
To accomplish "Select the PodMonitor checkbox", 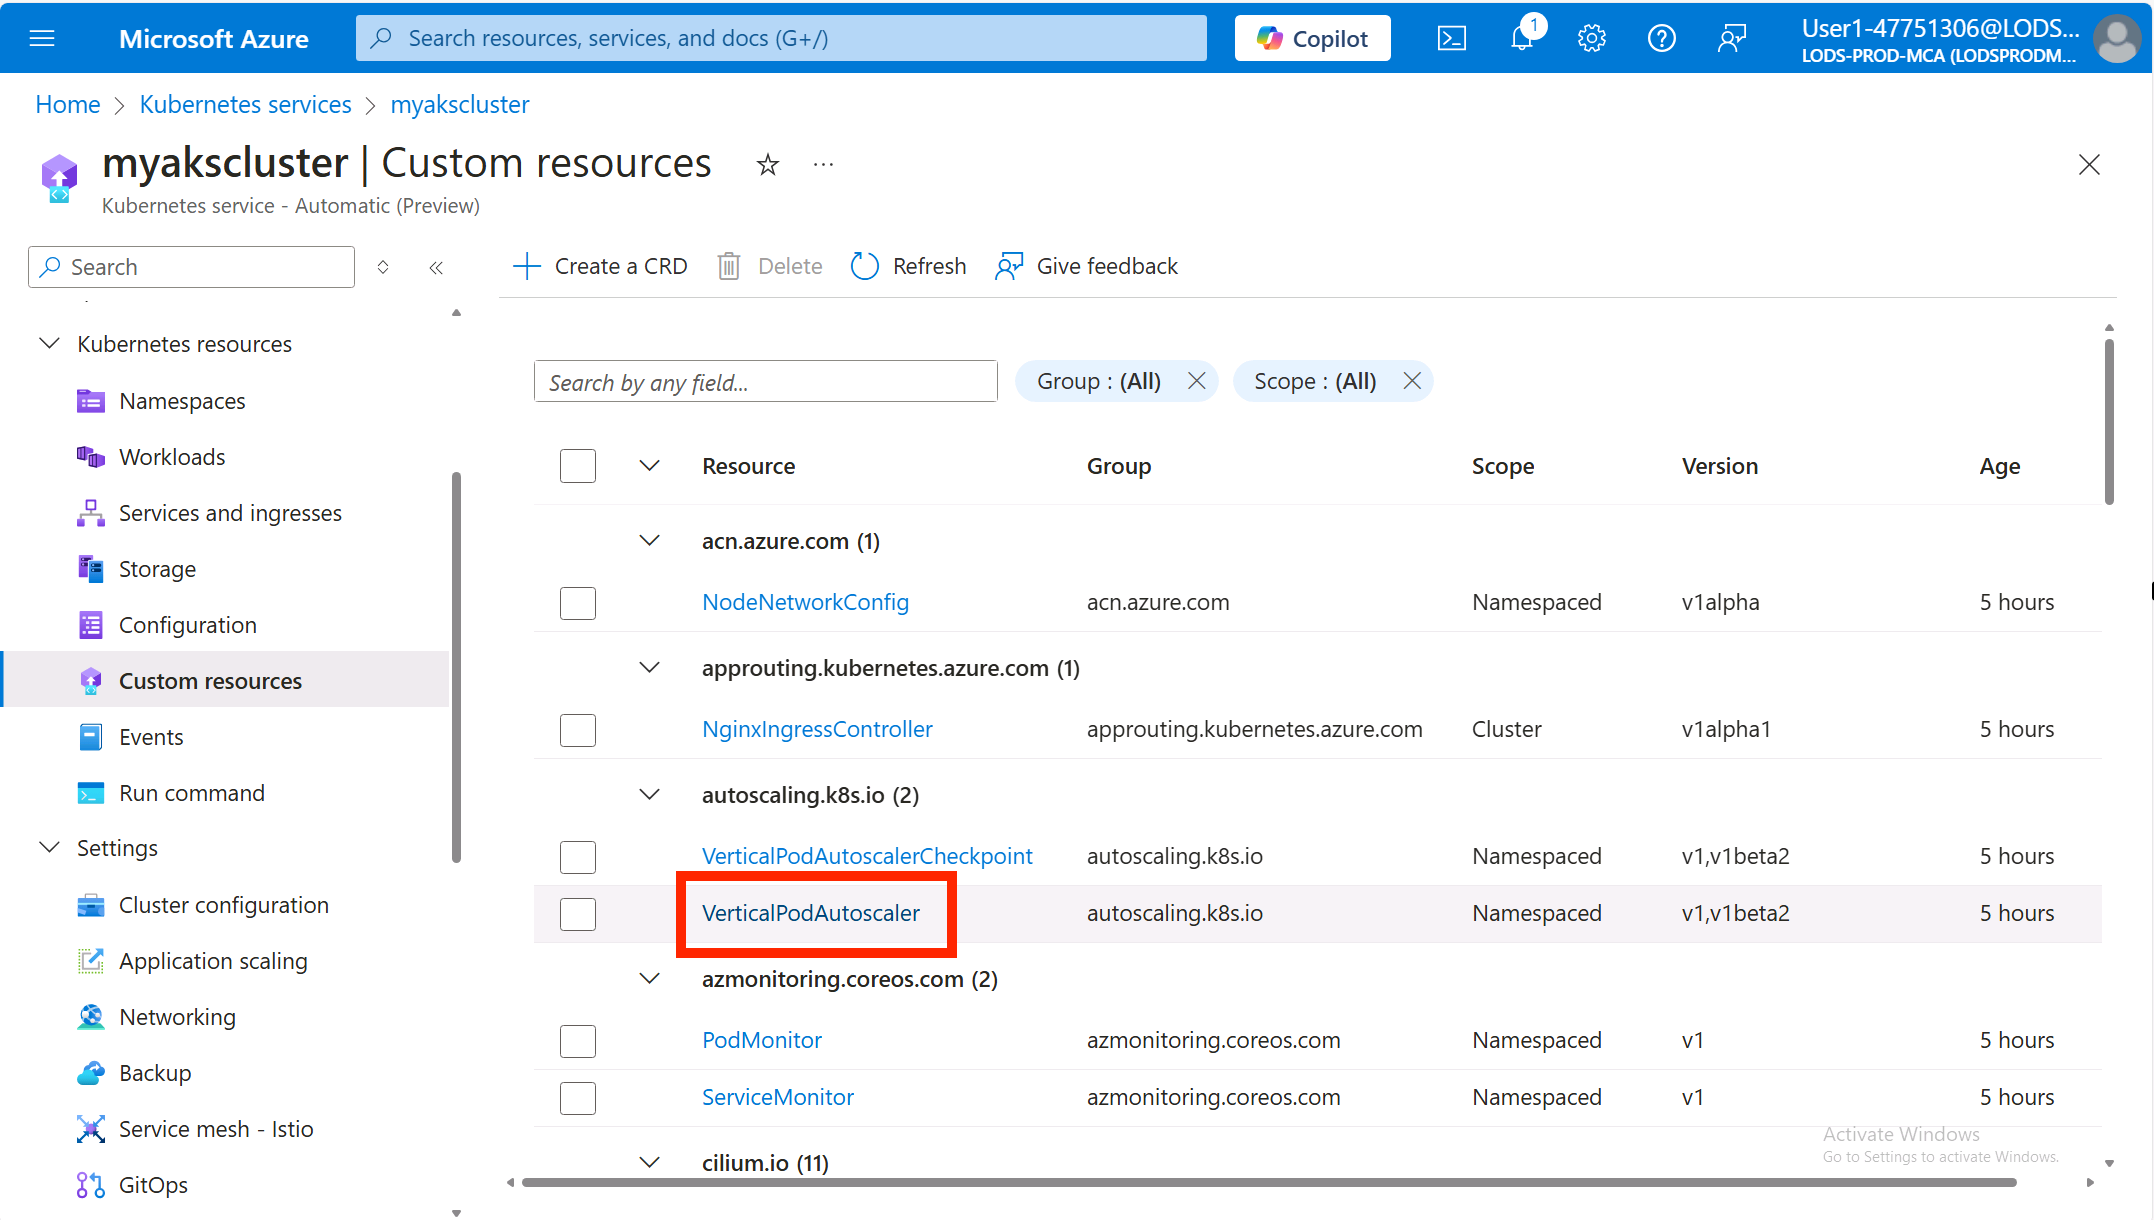I will (x=578, y=1041).
